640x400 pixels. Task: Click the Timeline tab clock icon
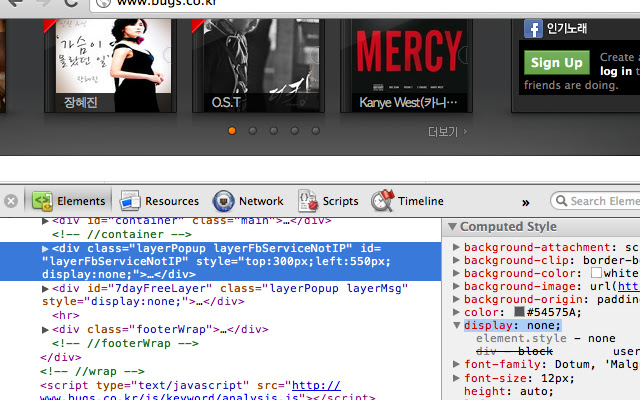[x=383, y=200]
